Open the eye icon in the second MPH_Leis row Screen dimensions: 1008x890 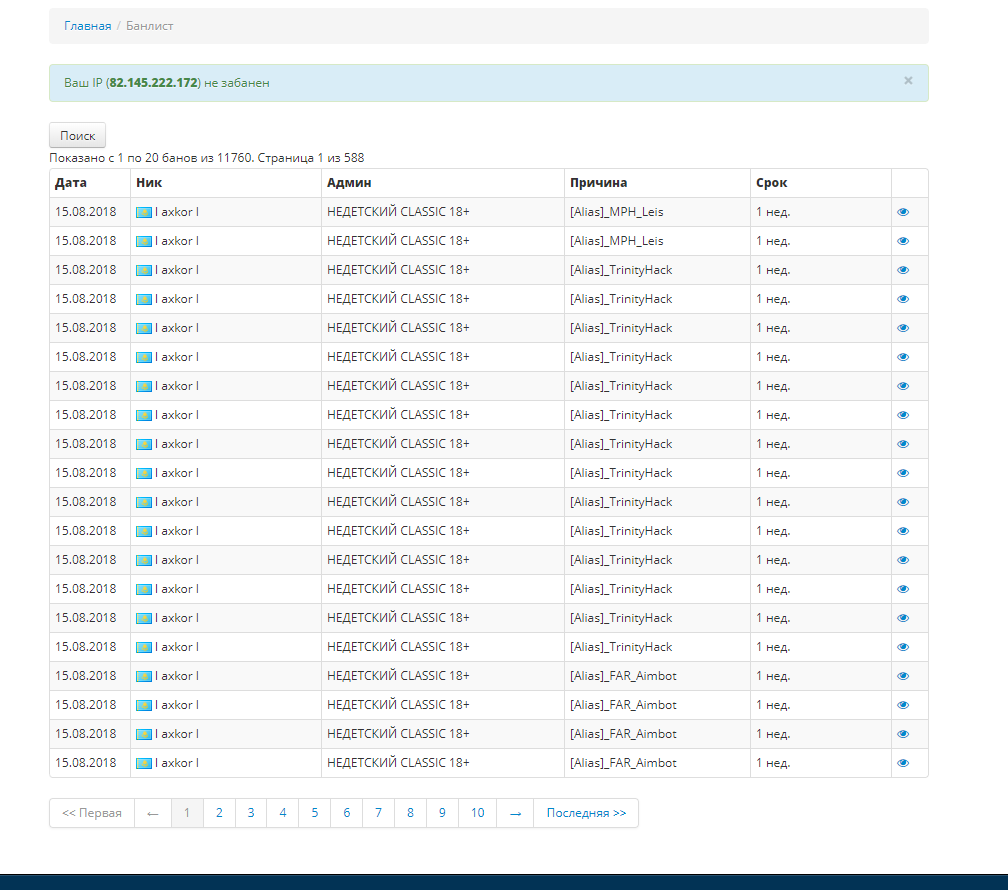(x=903, y=241)
